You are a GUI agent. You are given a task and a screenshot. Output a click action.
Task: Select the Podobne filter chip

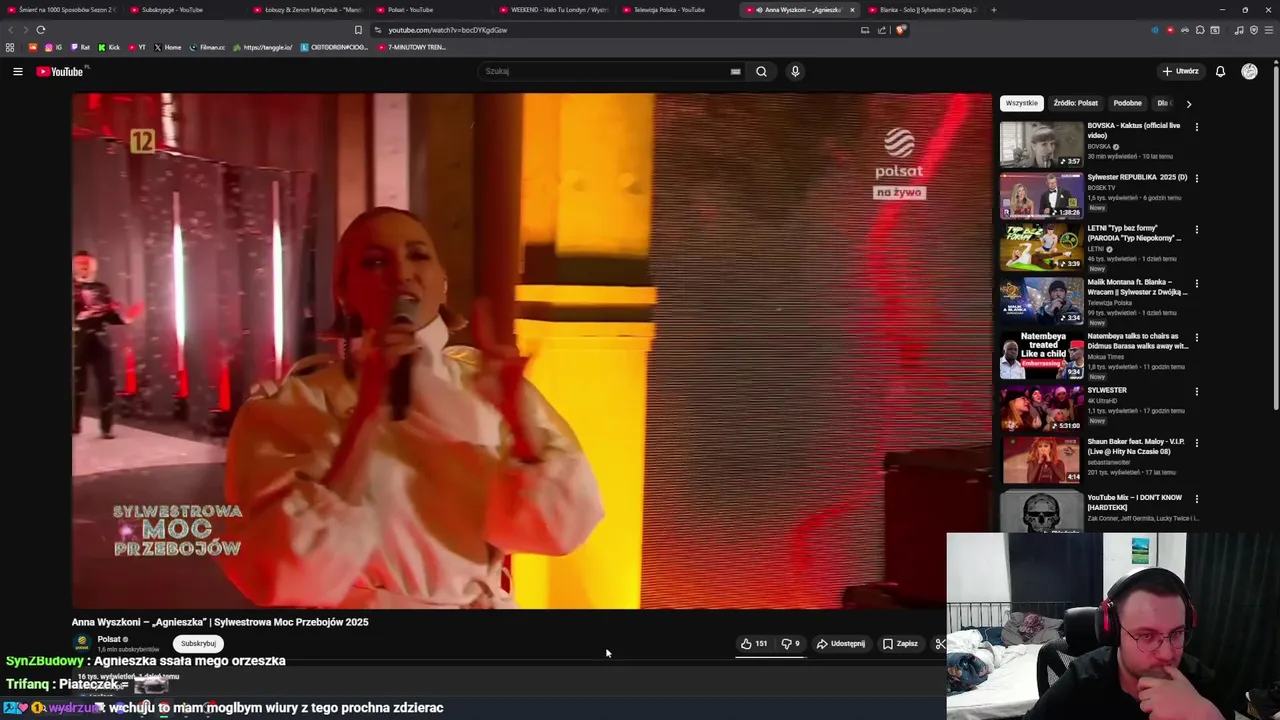click(1127, 103)
